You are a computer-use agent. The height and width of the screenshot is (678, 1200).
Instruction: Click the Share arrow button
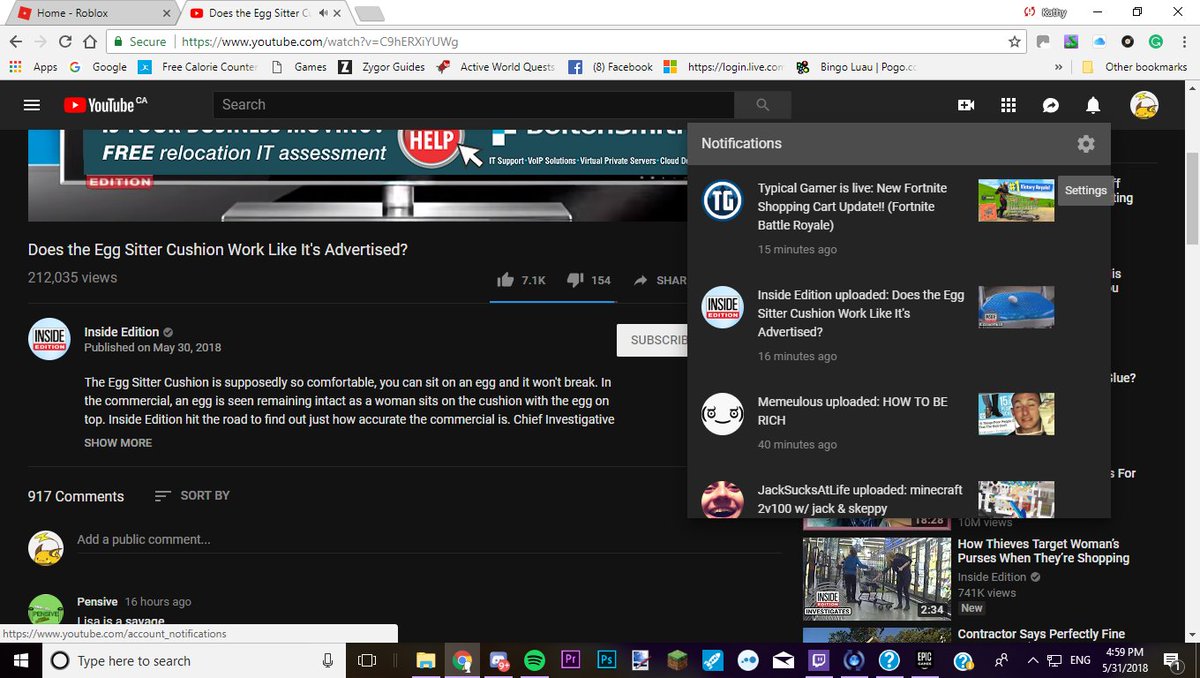point(660,280)
